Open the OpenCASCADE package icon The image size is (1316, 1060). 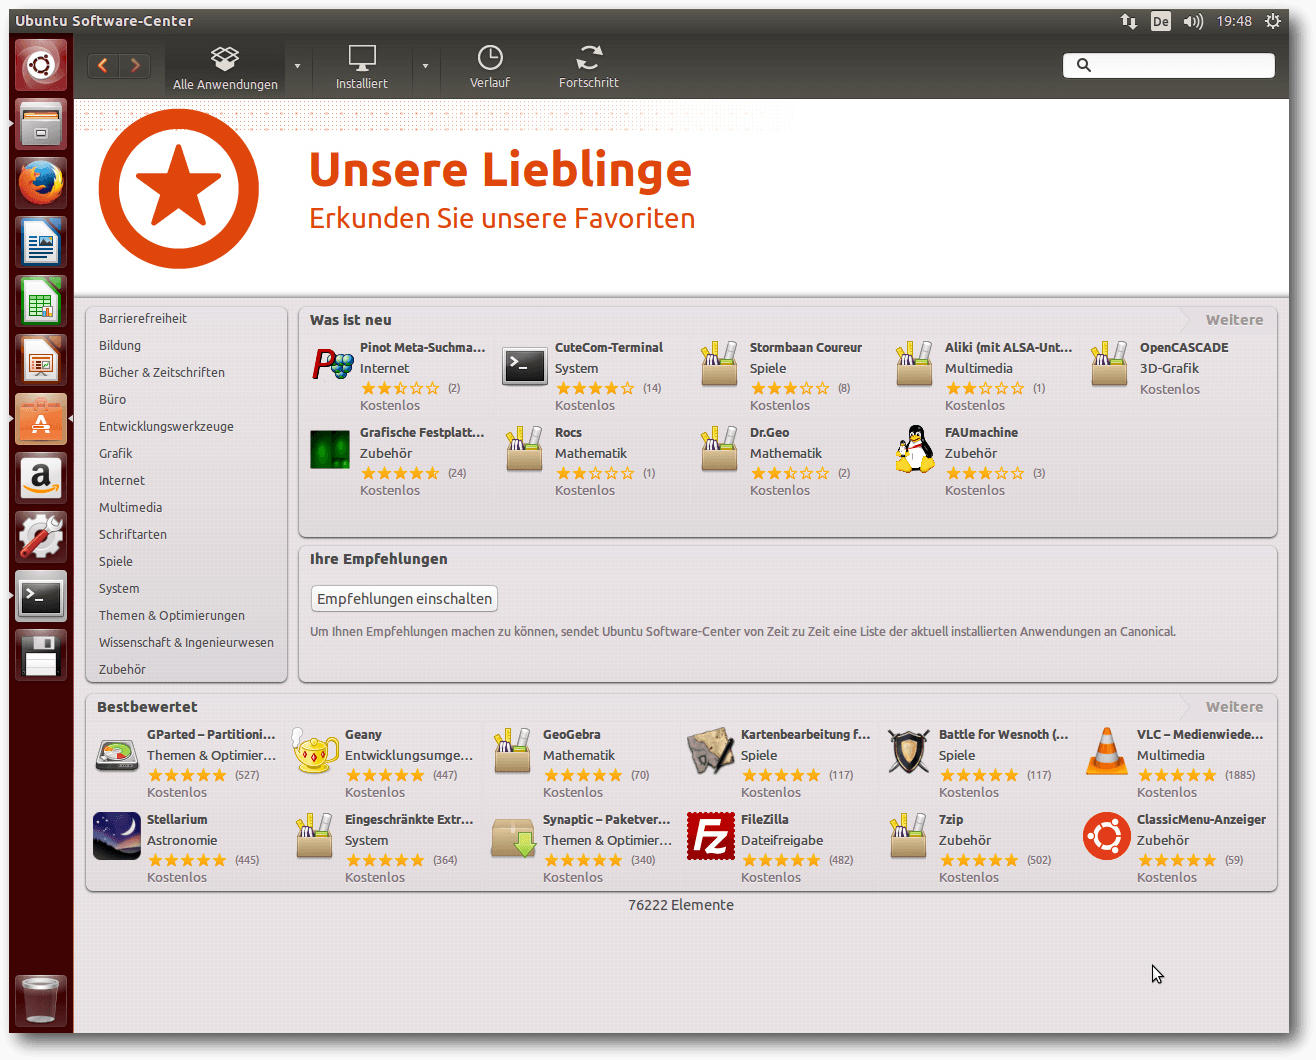[1109, 364]
